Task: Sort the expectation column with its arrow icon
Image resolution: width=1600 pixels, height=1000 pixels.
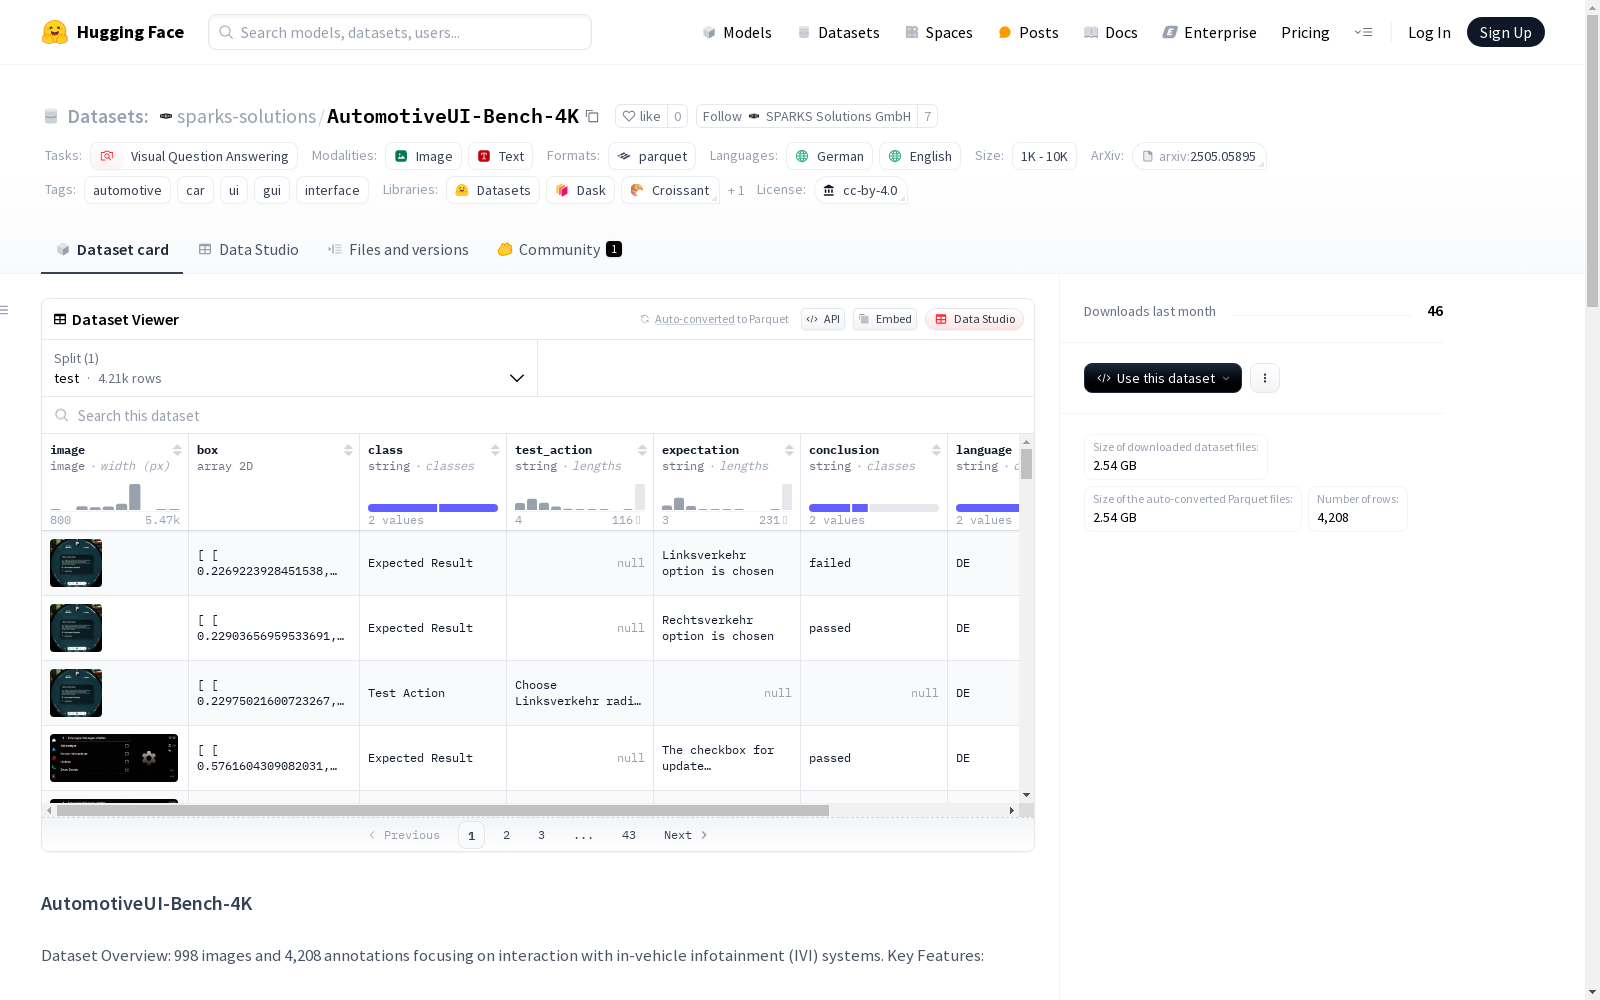Action: [x=789, y=450]
